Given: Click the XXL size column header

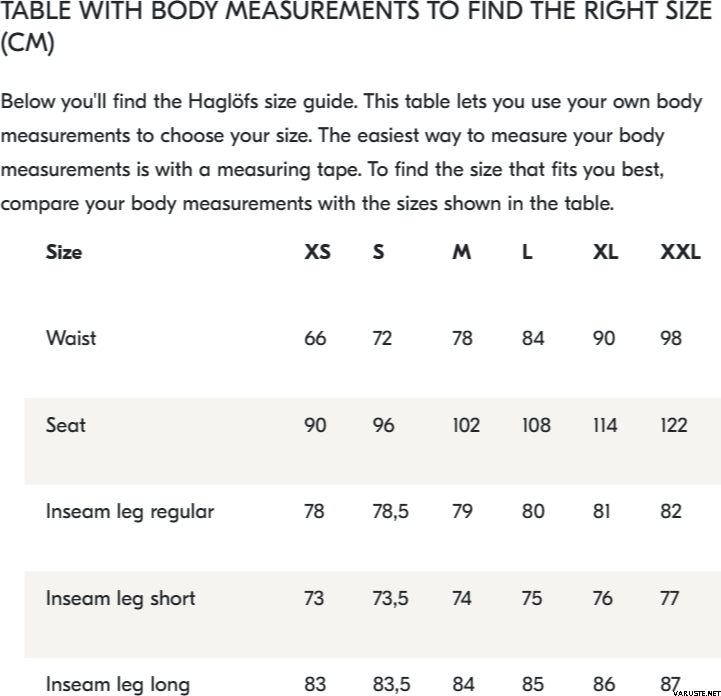Looking at the screenshot, I should point(680,252).
